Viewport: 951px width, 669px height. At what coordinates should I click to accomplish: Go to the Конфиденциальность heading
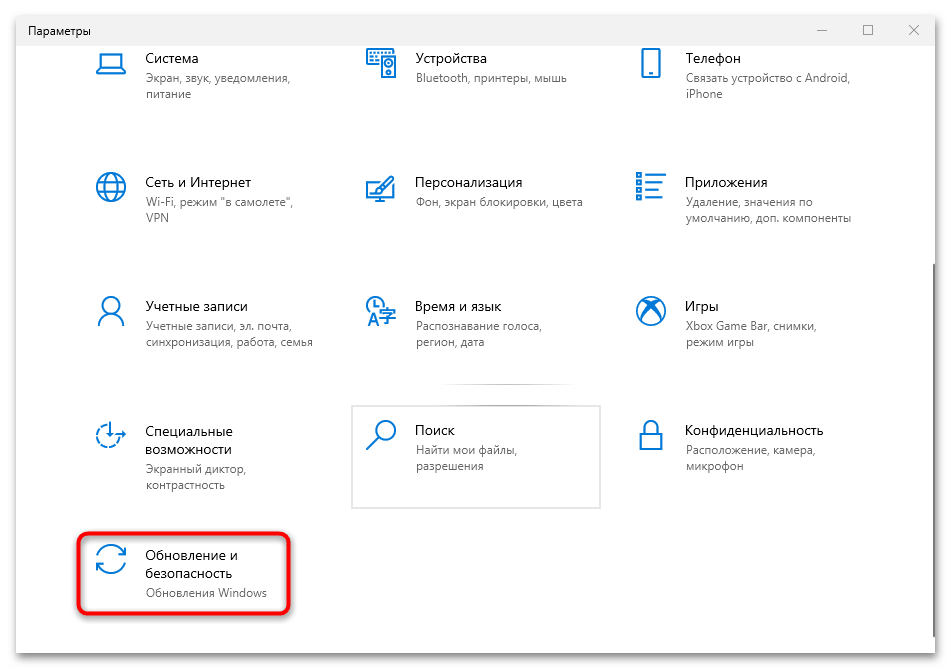point(754,431)
